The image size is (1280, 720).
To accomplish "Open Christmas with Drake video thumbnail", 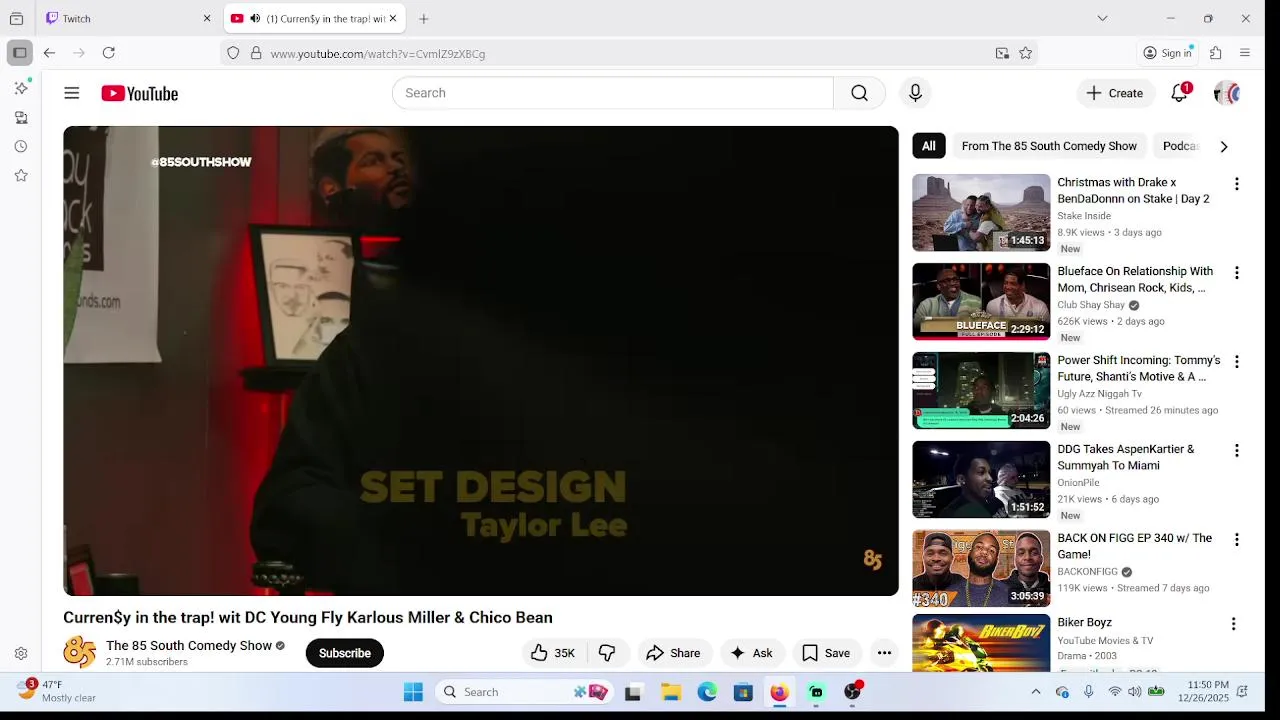I will [x=981, y=213].
